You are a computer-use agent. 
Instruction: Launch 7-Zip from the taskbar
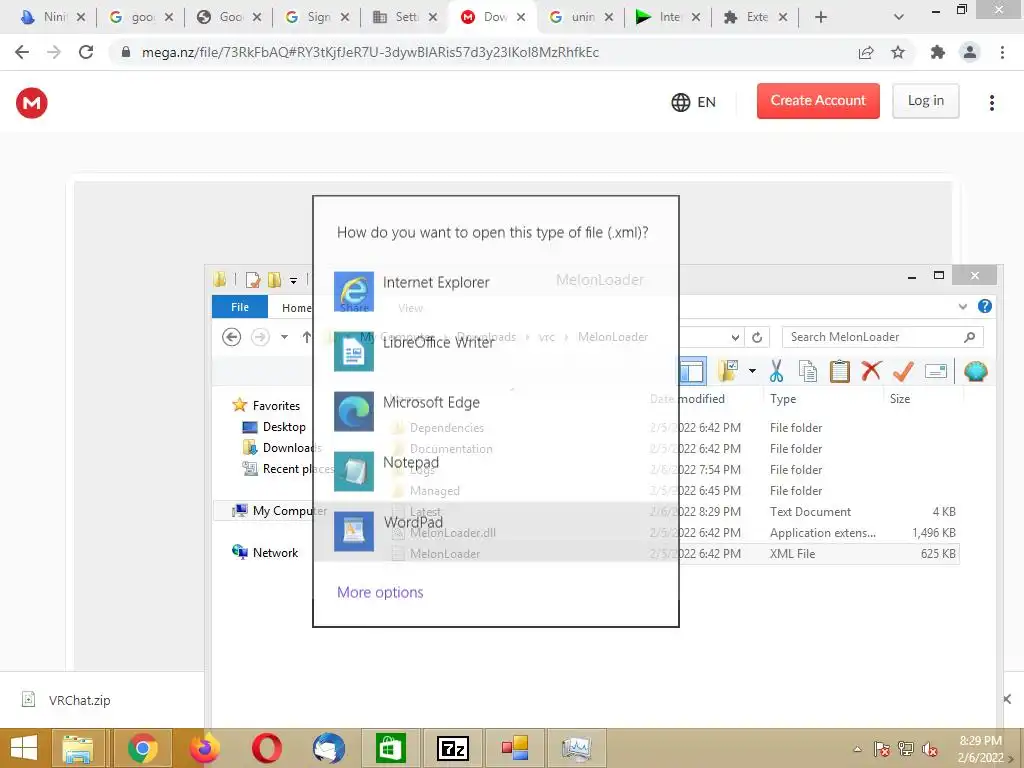pyautogui.click(x=453, y=748)
